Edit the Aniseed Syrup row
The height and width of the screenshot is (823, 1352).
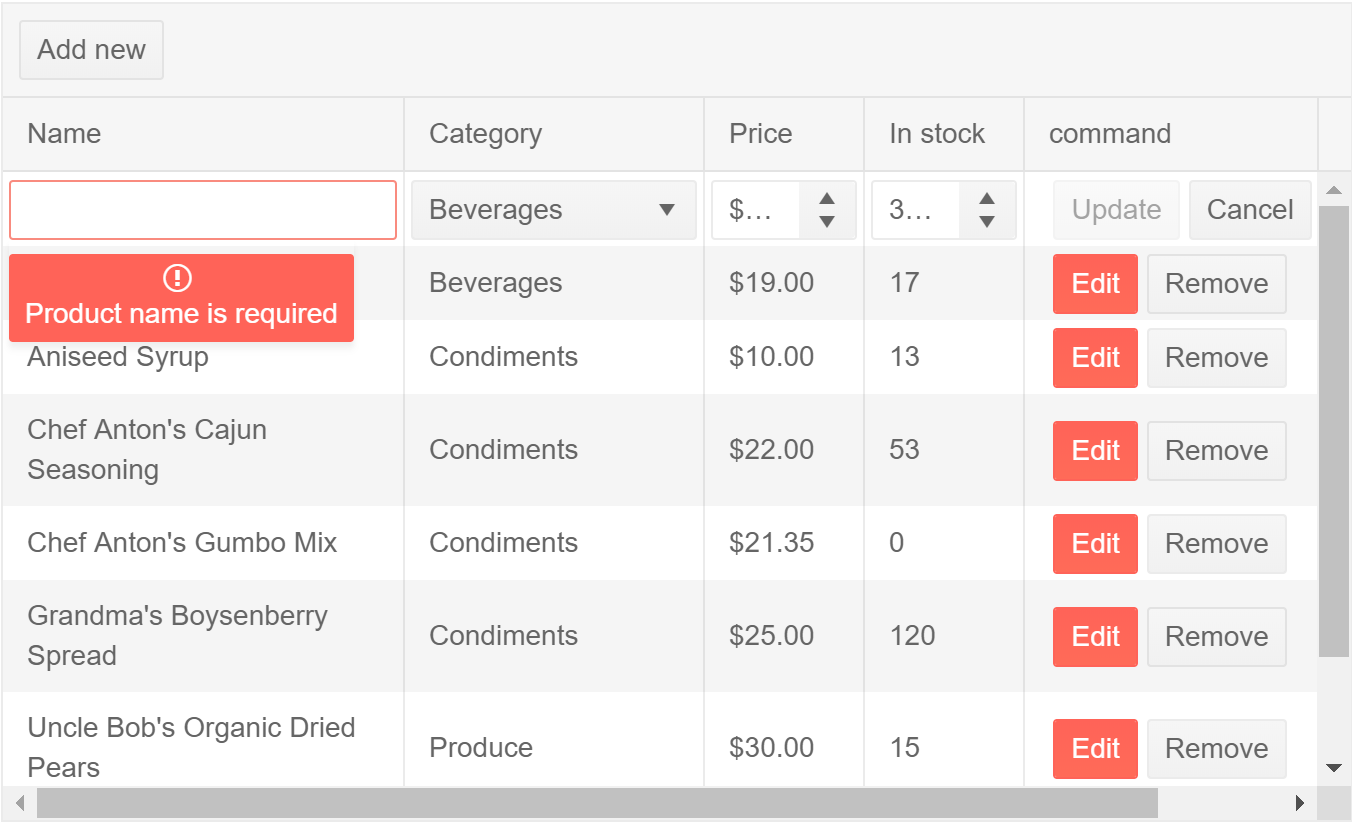[1095, 357]
